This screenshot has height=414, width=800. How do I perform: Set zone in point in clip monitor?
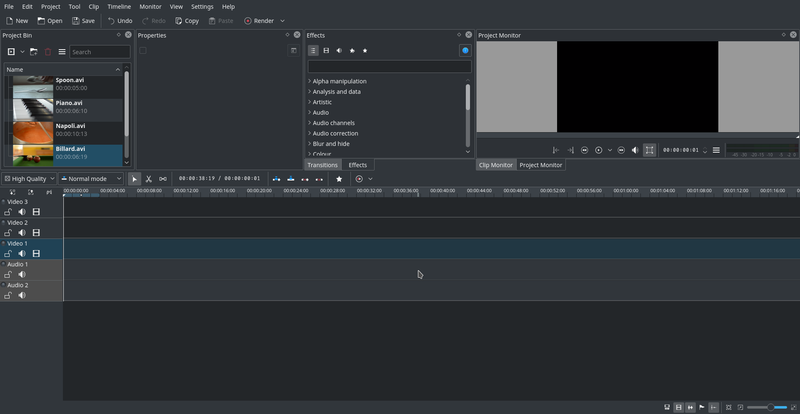pos(556,150)
